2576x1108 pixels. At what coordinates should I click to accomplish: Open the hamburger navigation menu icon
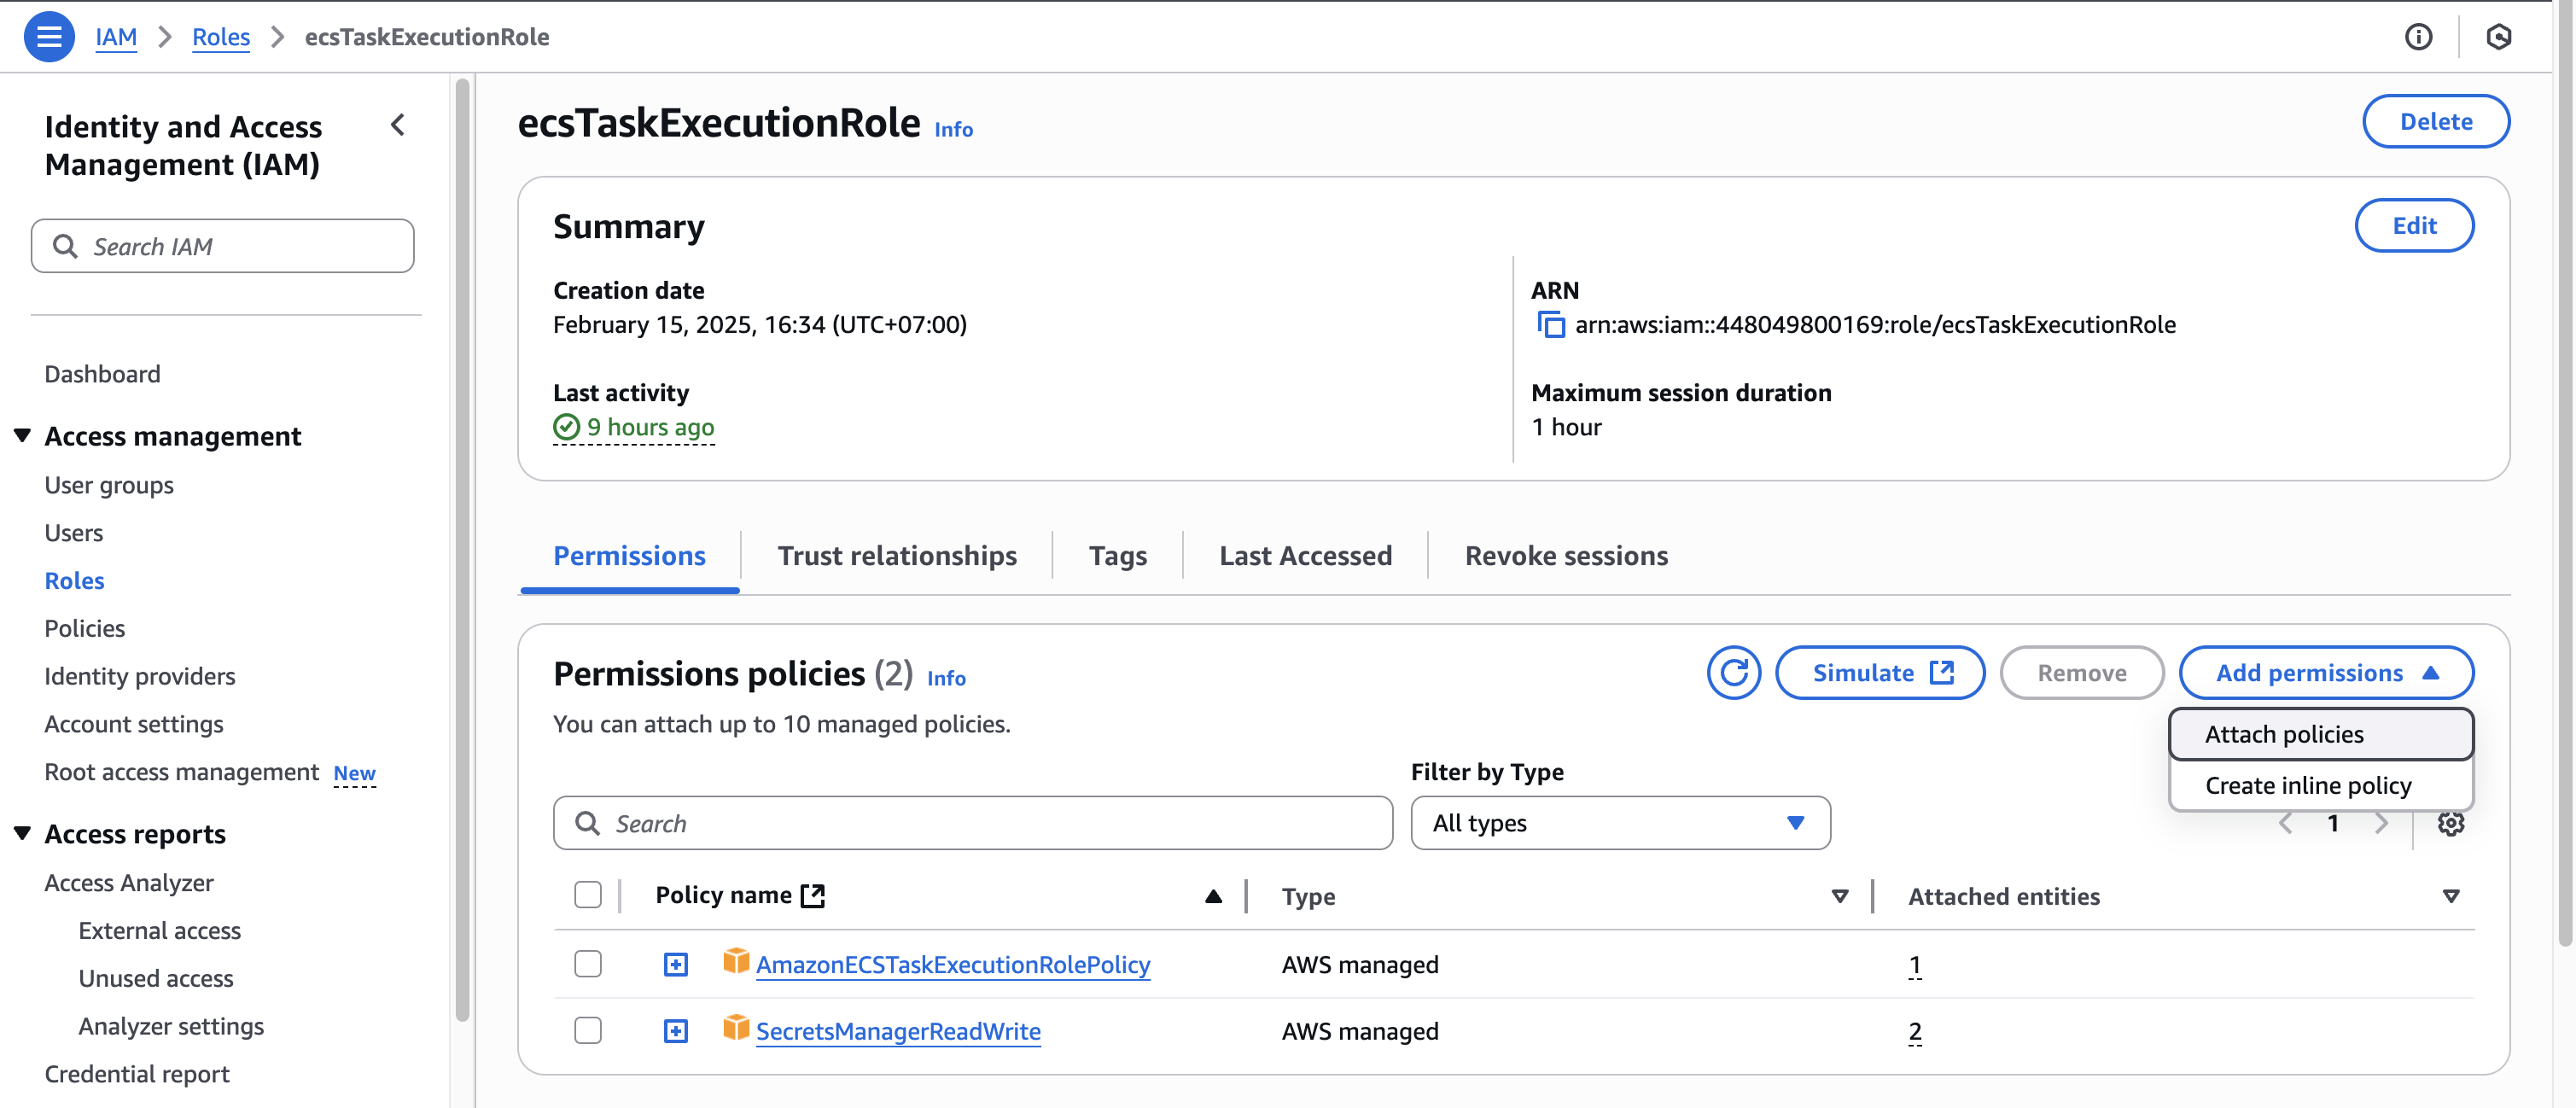click(x=49, y=37)
